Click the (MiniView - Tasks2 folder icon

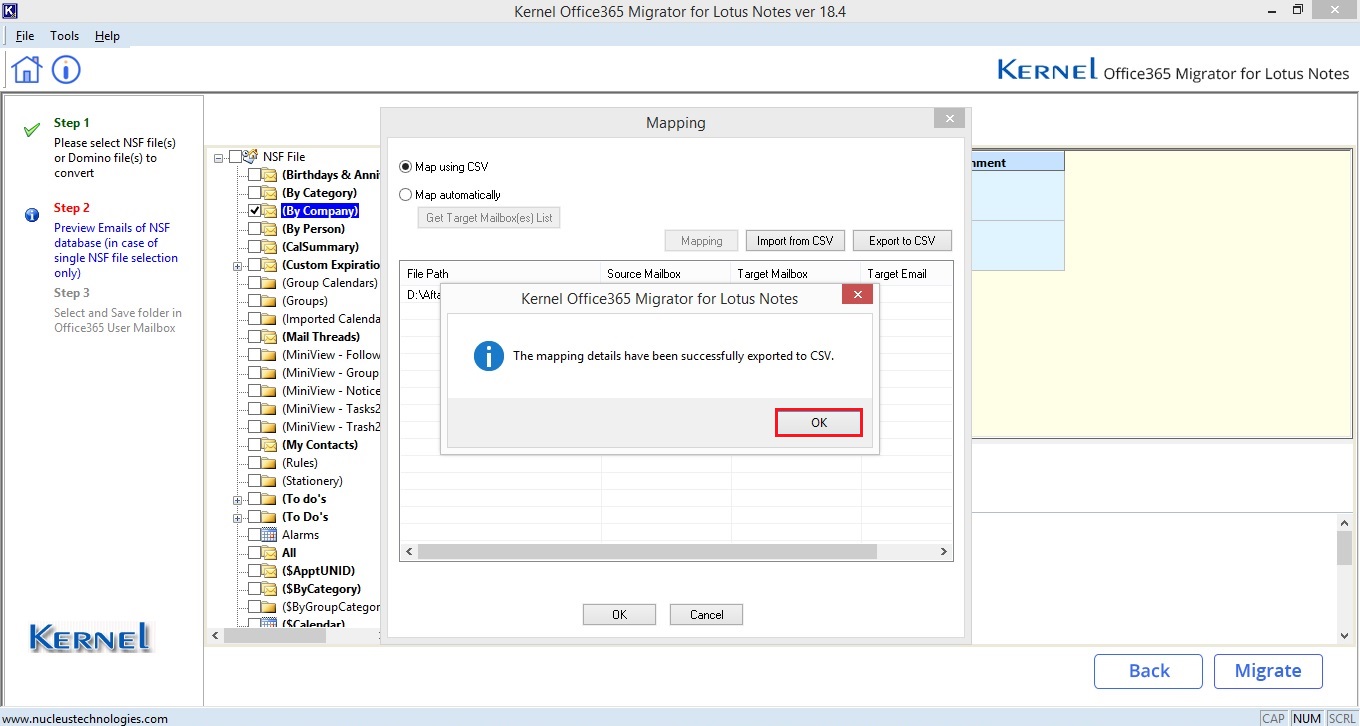point(270,409)
